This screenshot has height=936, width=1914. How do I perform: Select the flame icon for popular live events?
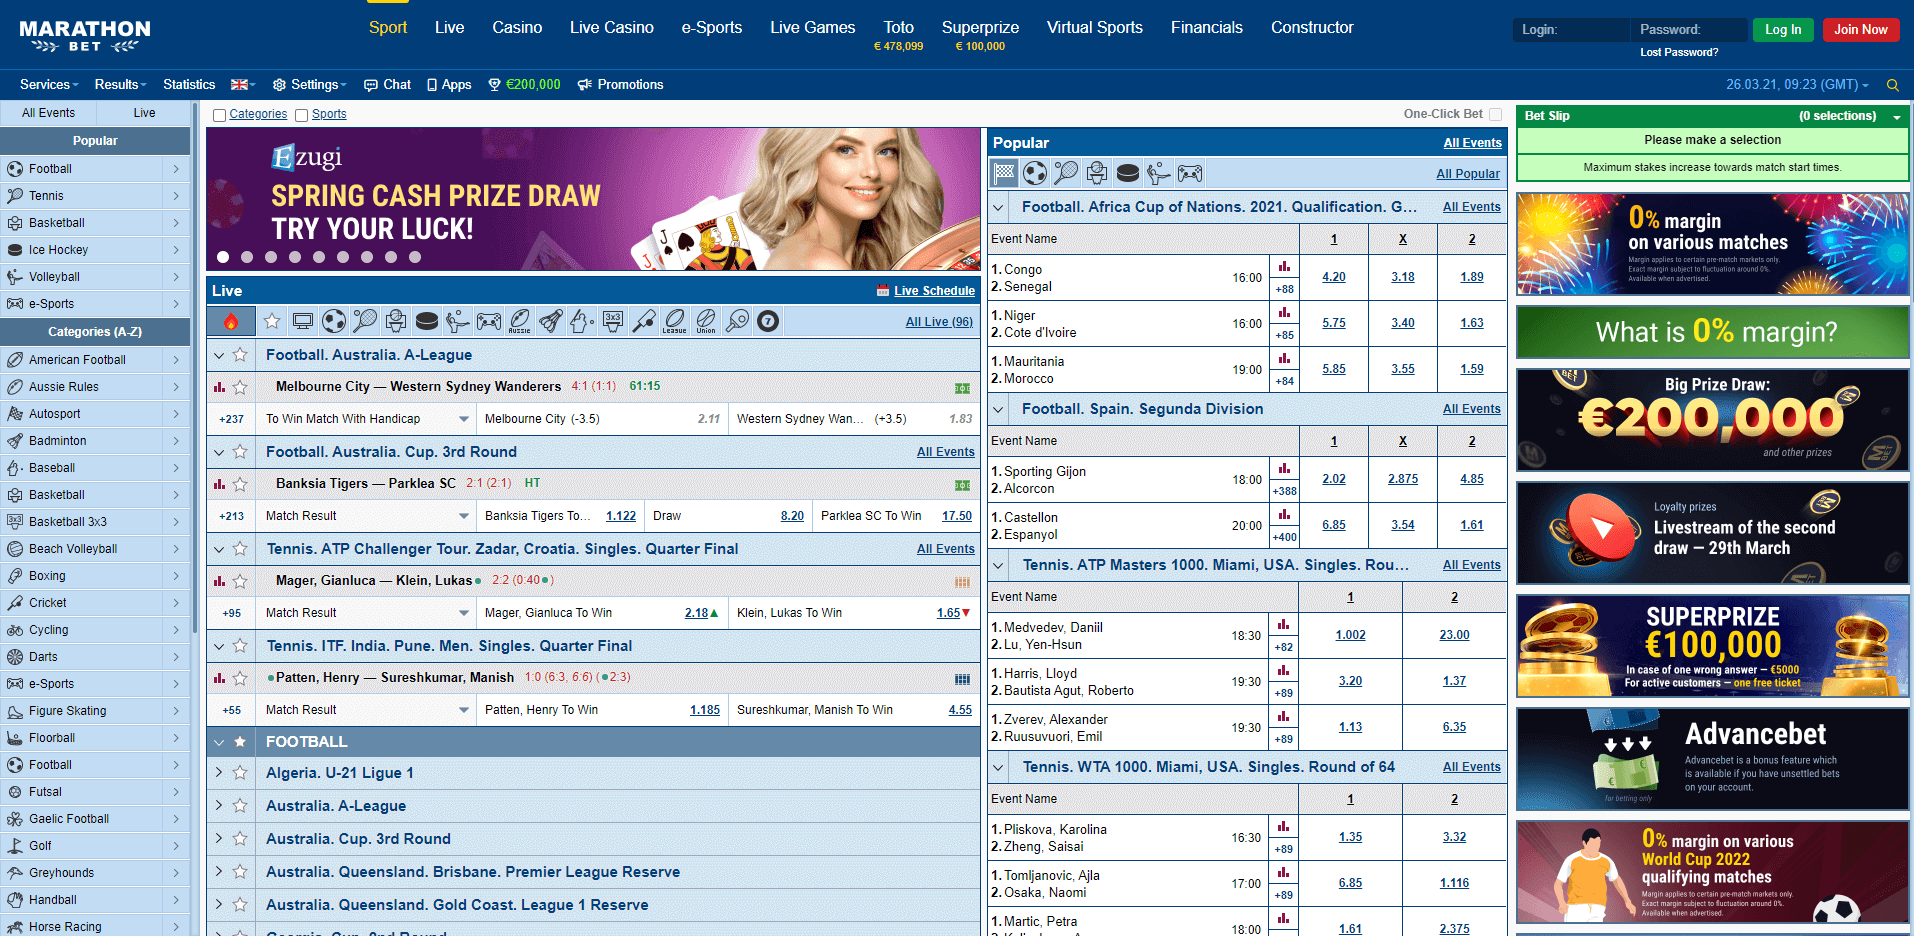tap(230, 320)
